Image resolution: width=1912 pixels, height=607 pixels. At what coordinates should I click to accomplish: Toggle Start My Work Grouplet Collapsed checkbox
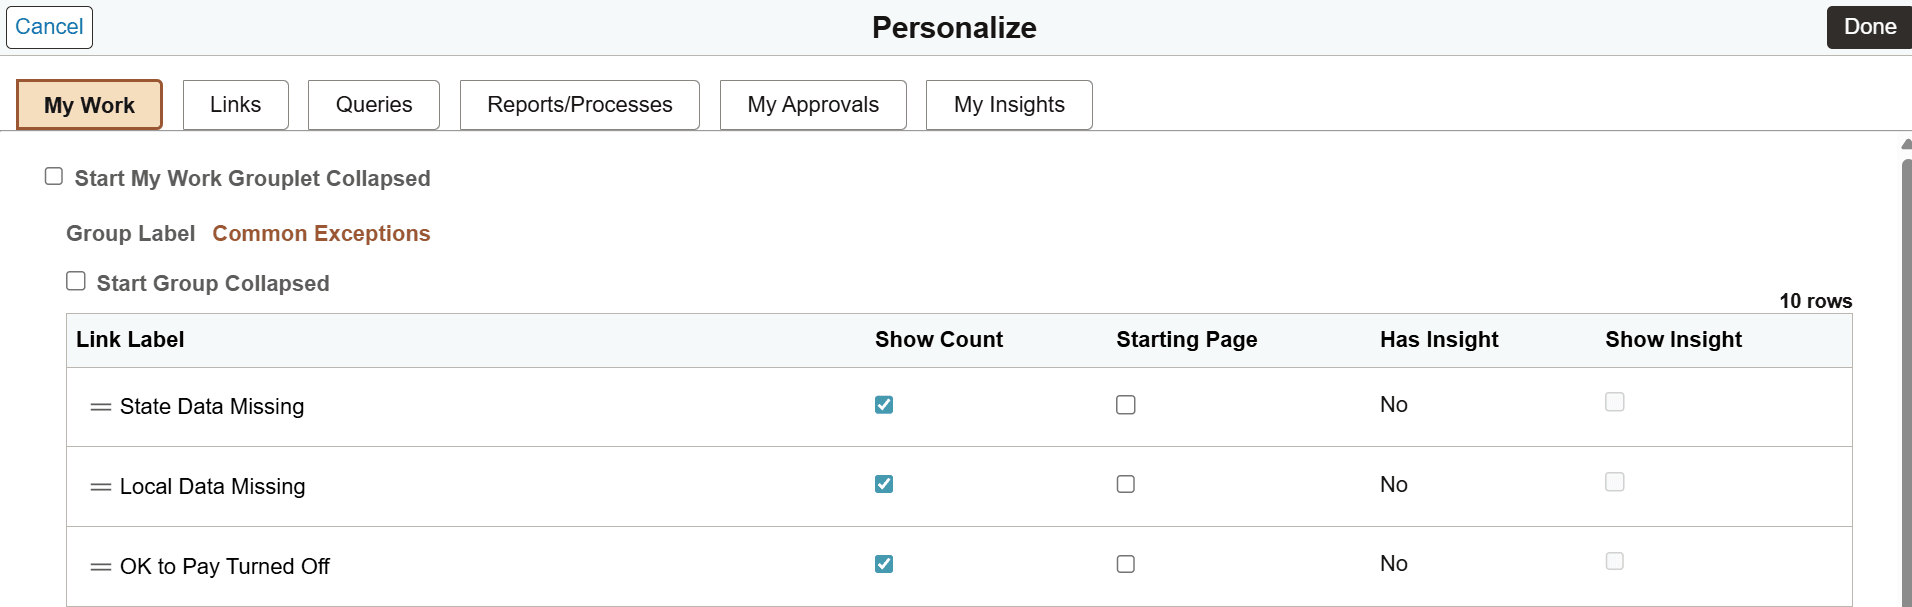coord(54,177)
